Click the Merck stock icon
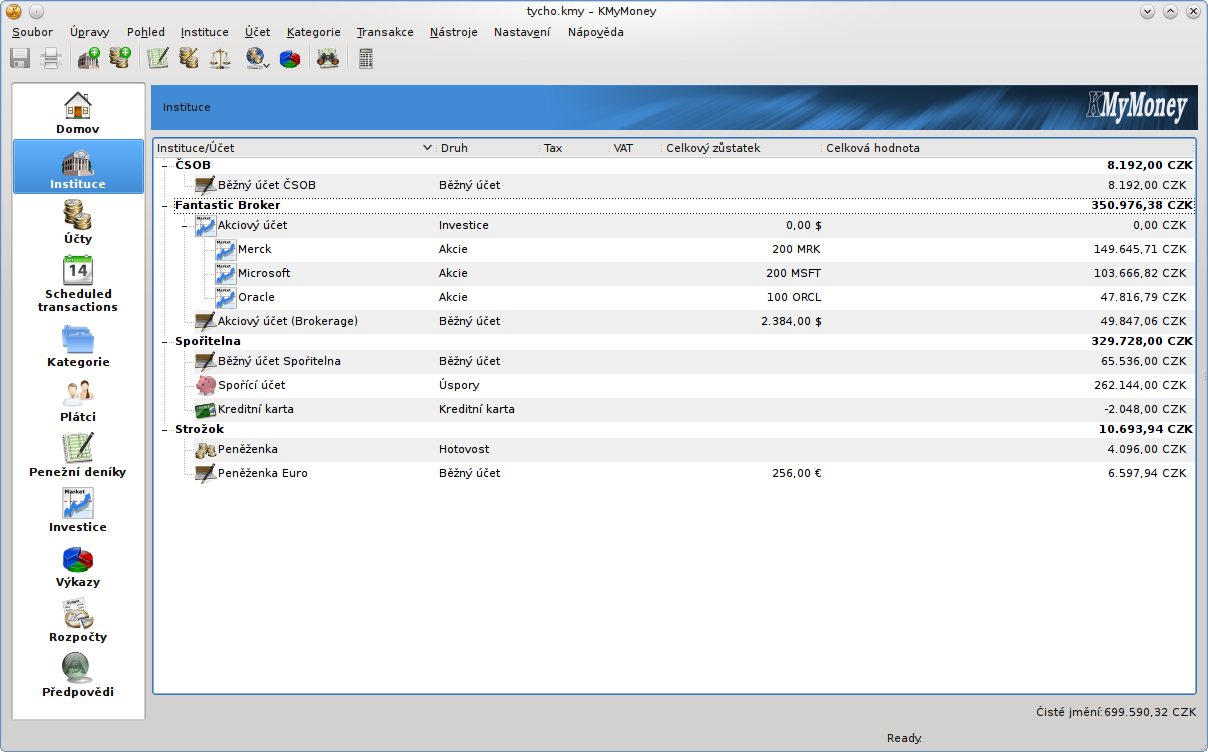Screen dimensions: 1208x752 click(x=226, y=249)
